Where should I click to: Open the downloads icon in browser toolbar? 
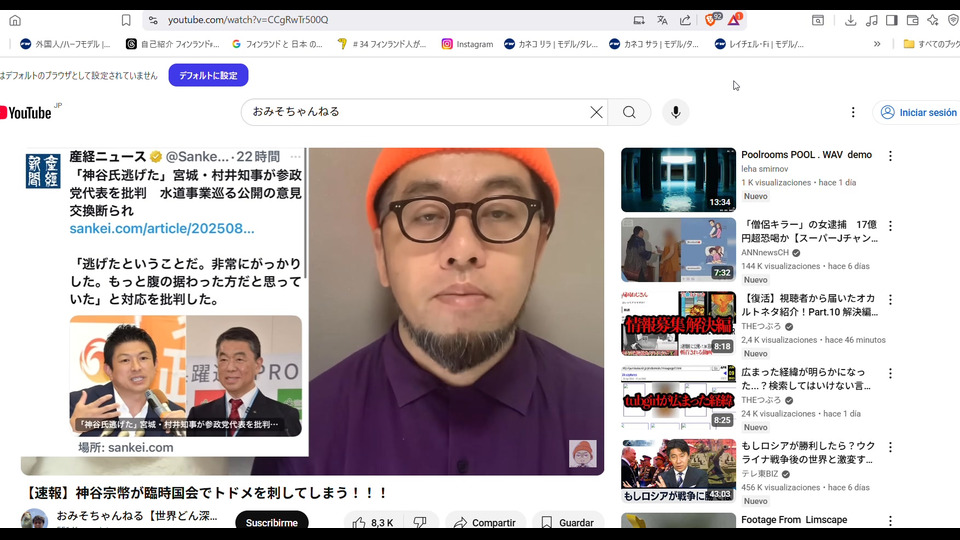pos(850,20)
